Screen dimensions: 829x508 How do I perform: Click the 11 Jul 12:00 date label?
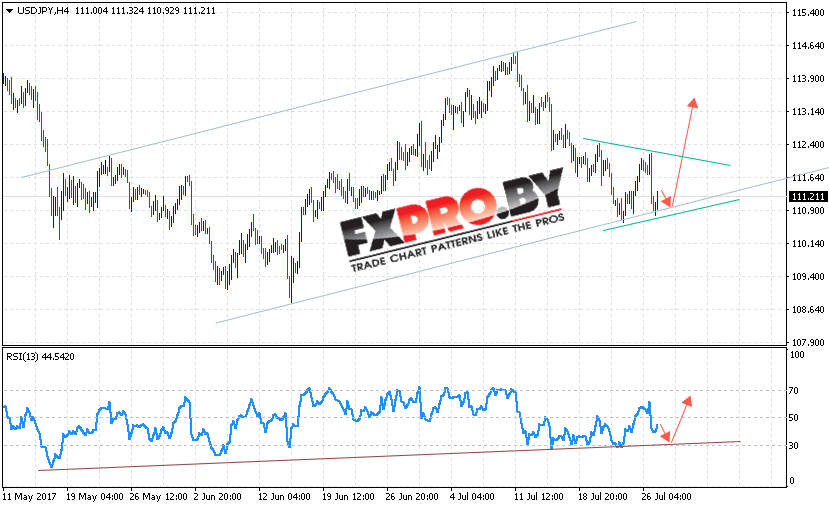tap(539, 497)
